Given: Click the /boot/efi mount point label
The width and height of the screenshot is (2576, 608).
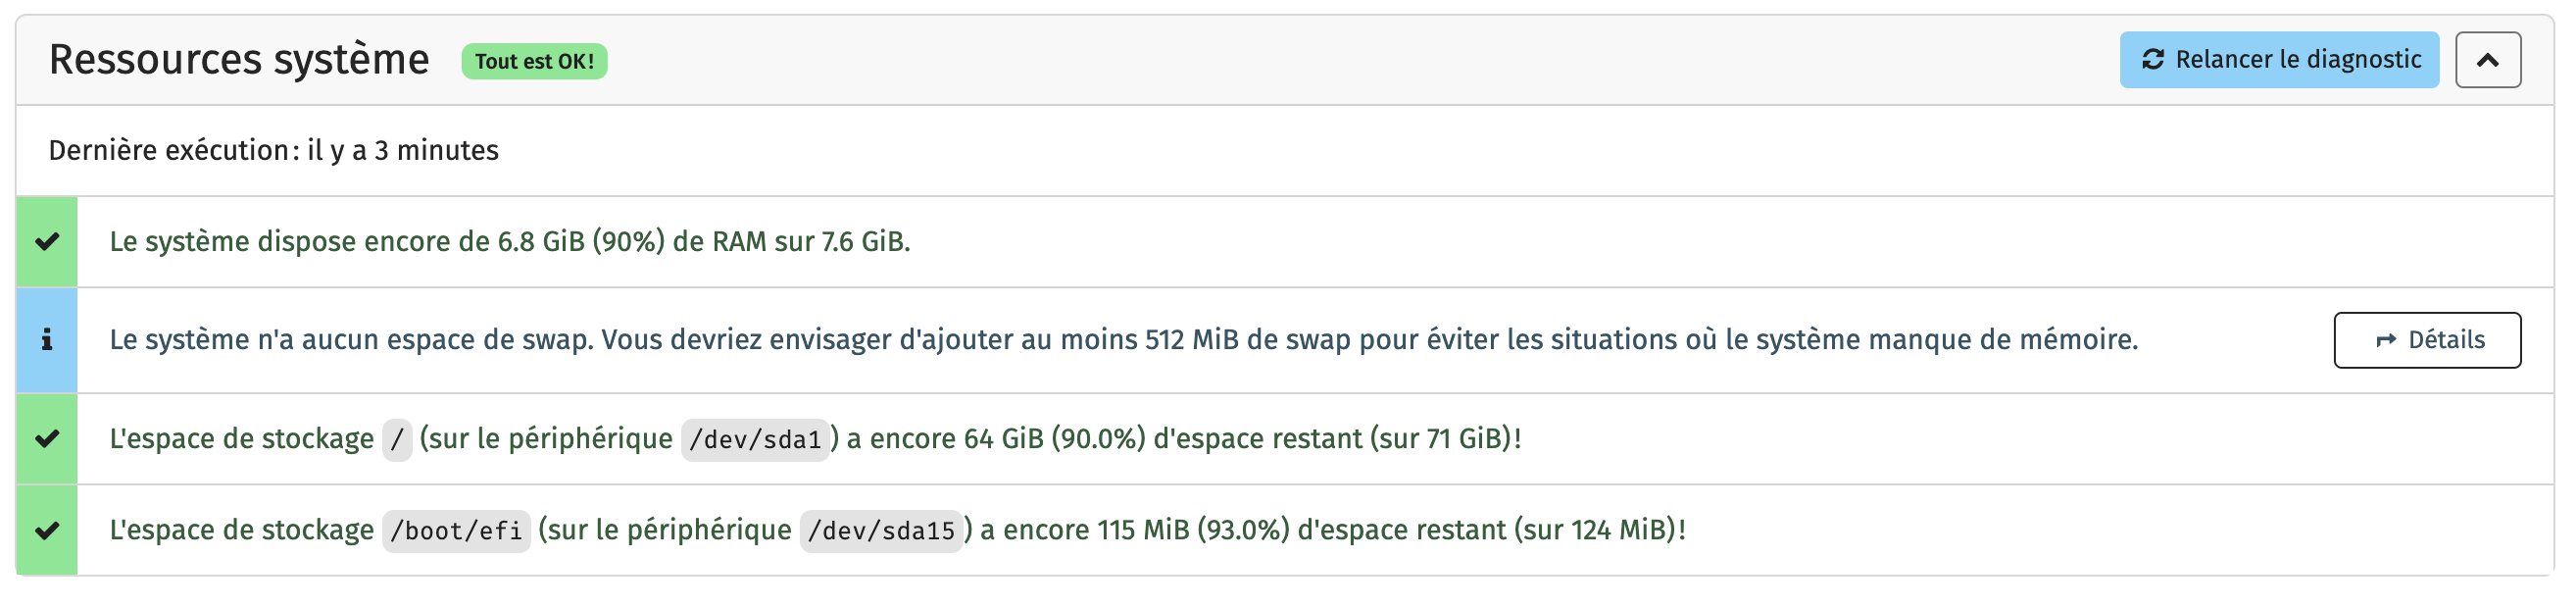Looking at the screenshot, I should pos(456,531).
